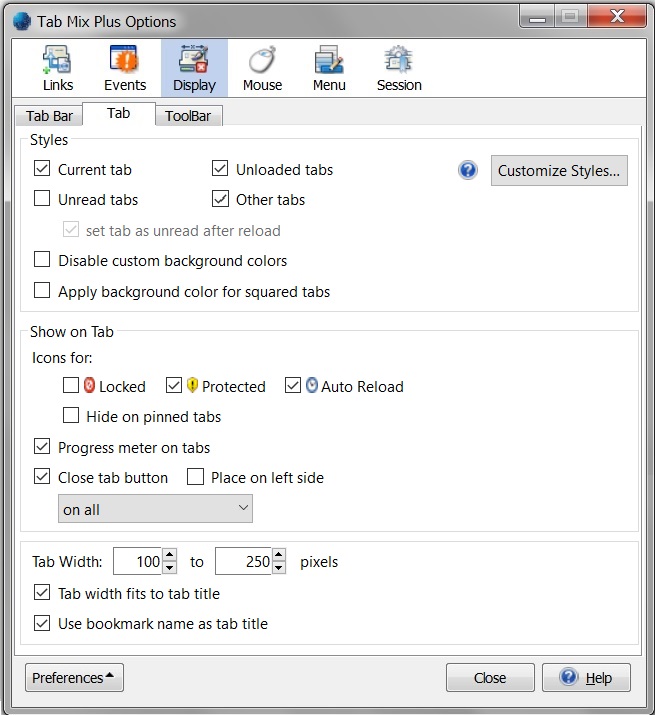This screenshot has width=655, height=715.
Task: Click the blue styles help icon
Action: pyautogui.click(x=468, y=171)
